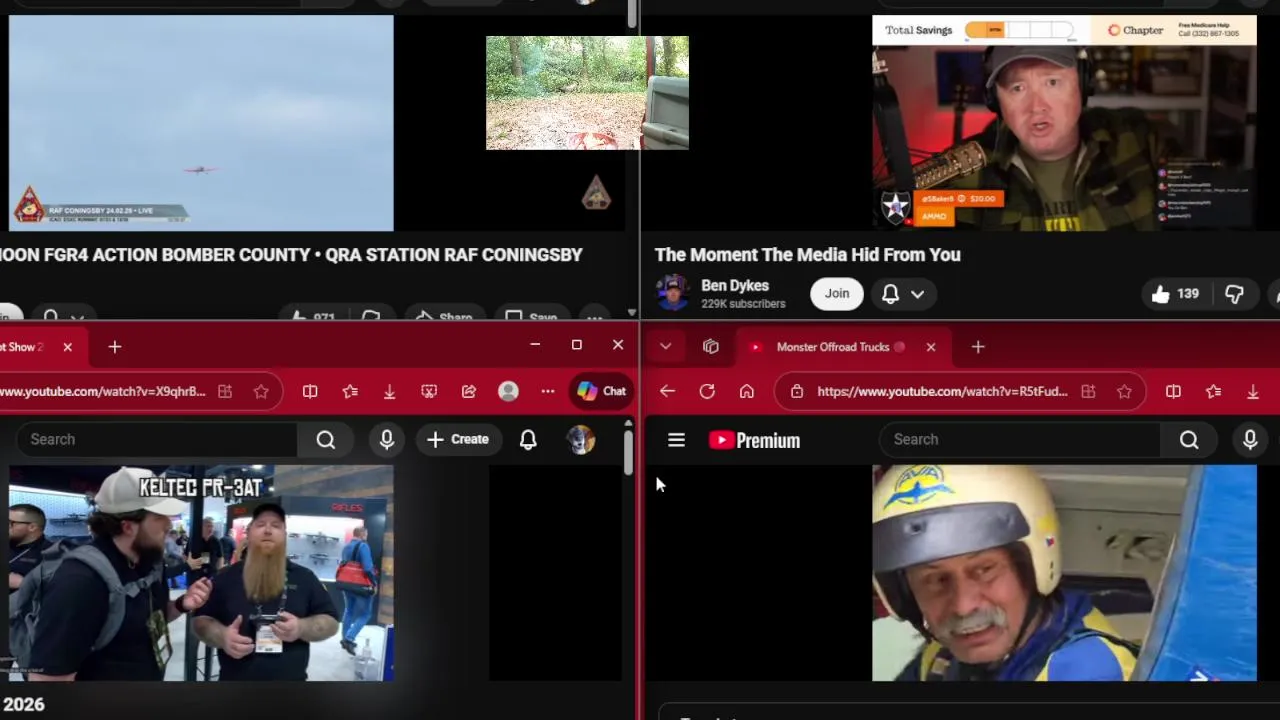
Task: Open Ben Dykes channel avatar
Action: tap(672, 293)
